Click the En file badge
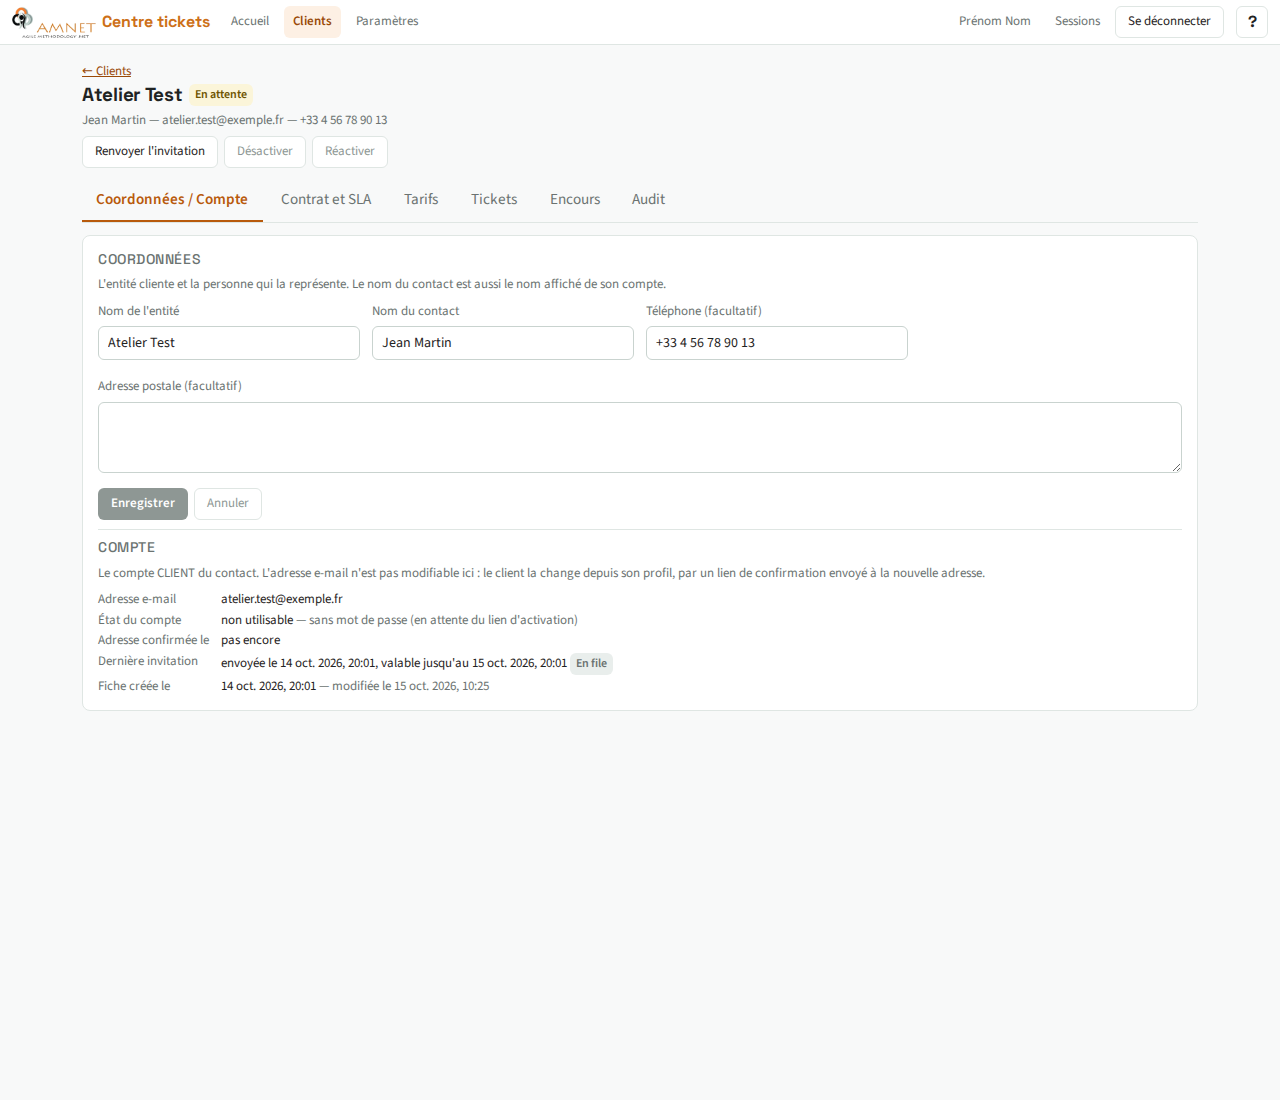 tap(591, 663)
